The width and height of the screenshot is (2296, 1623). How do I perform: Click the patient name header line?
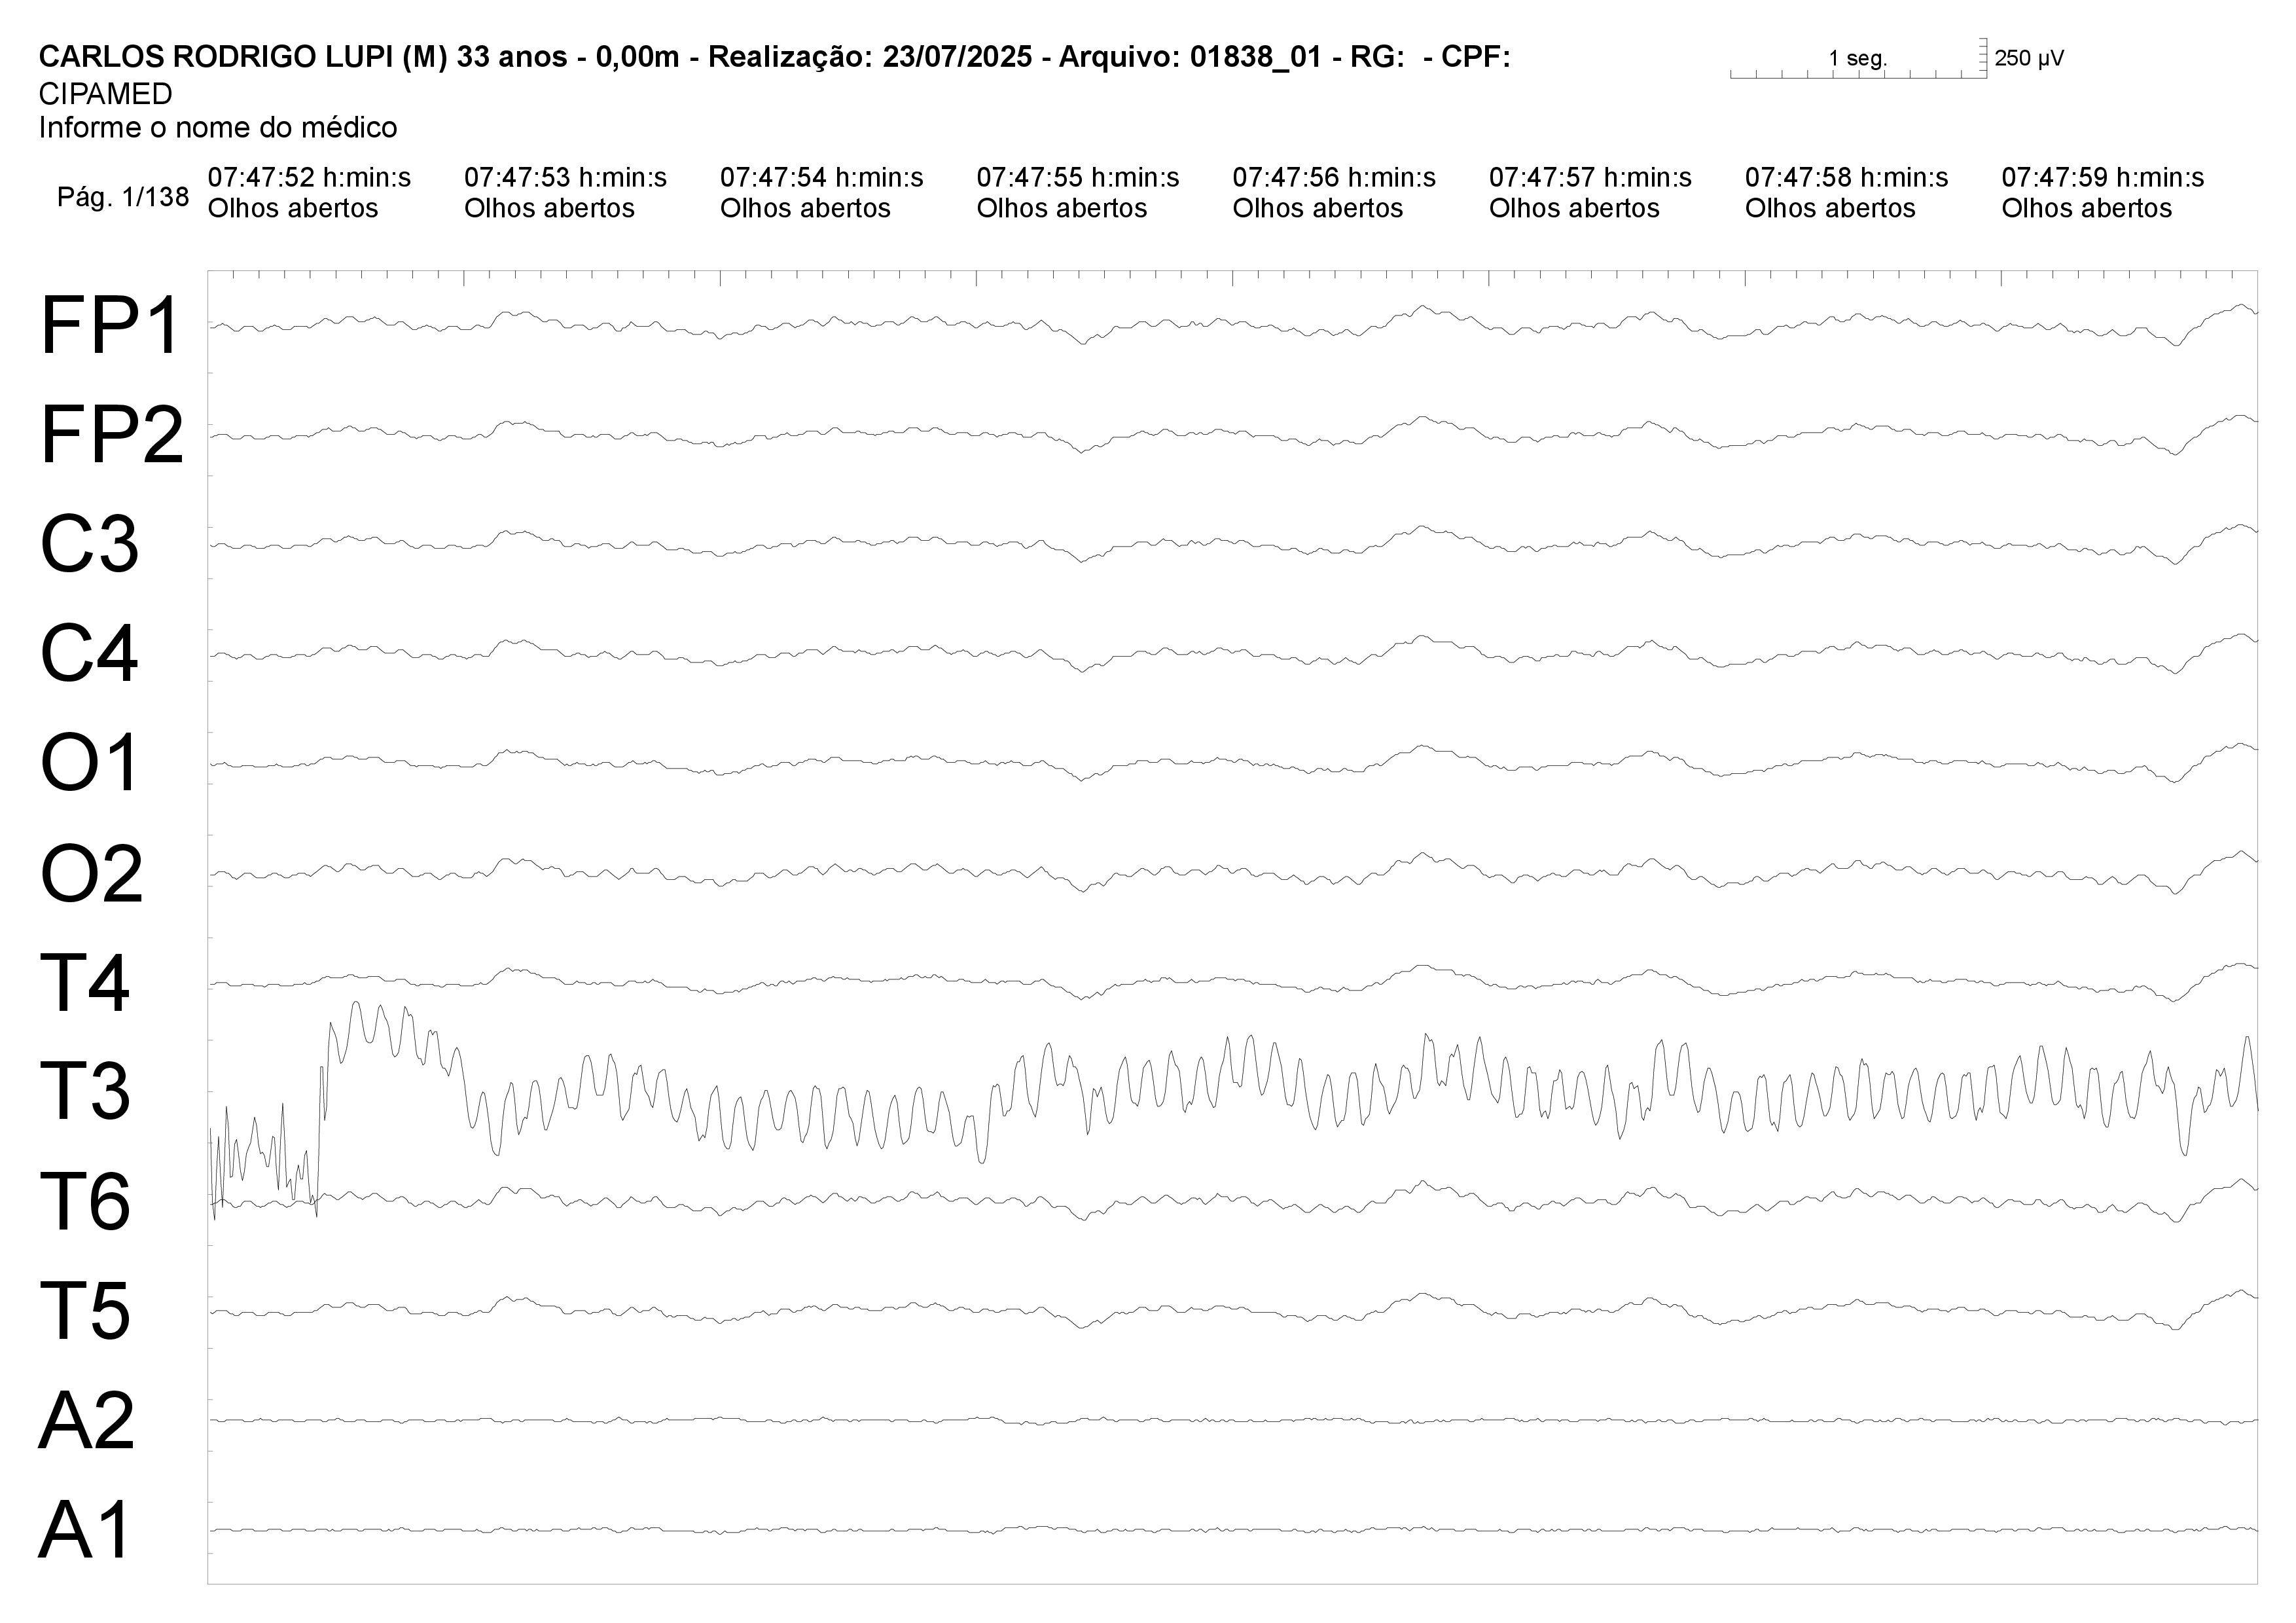pyautogui.click(x=774, y=57)
